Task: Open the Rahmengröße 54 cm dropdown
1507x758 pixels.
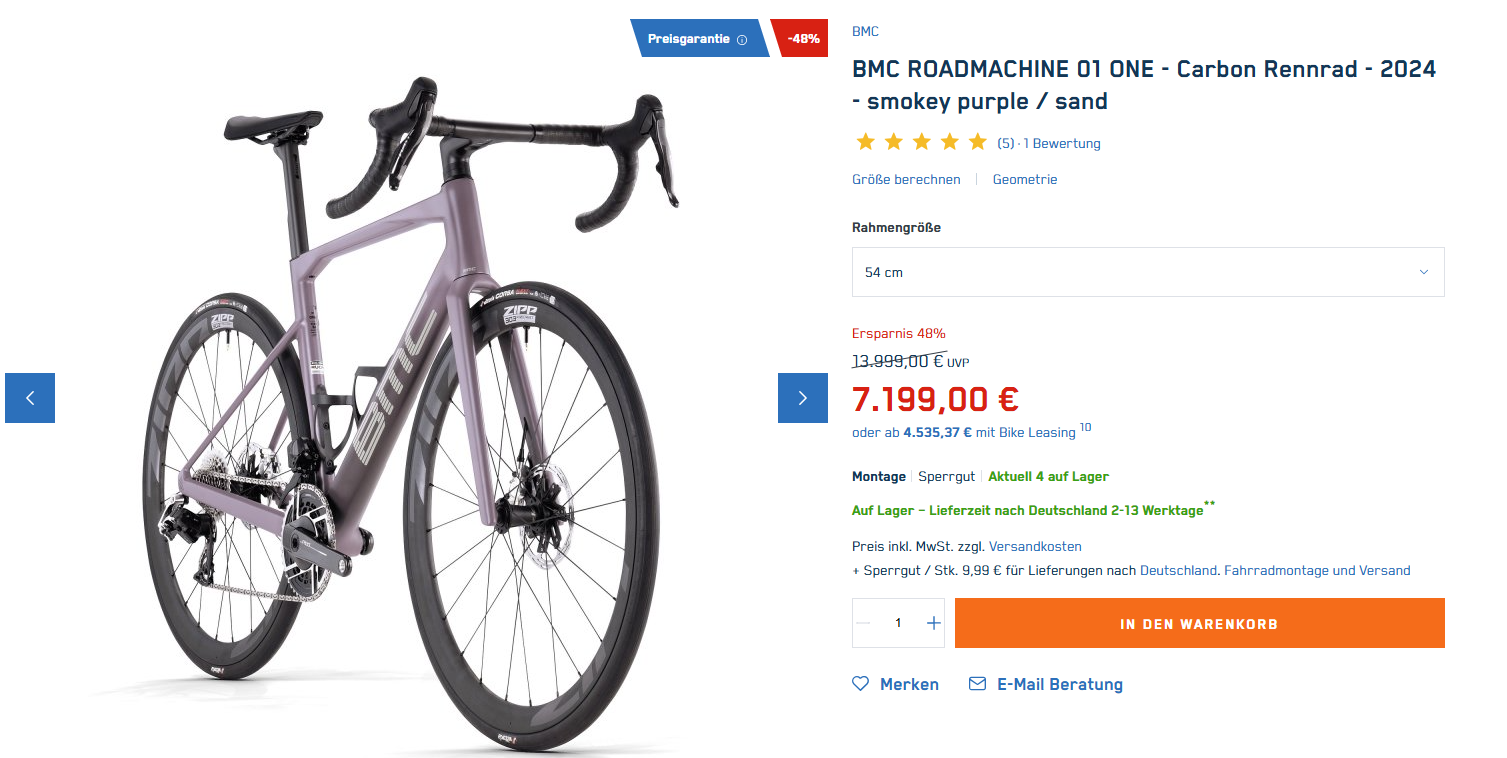Action: pos(1147,272)
